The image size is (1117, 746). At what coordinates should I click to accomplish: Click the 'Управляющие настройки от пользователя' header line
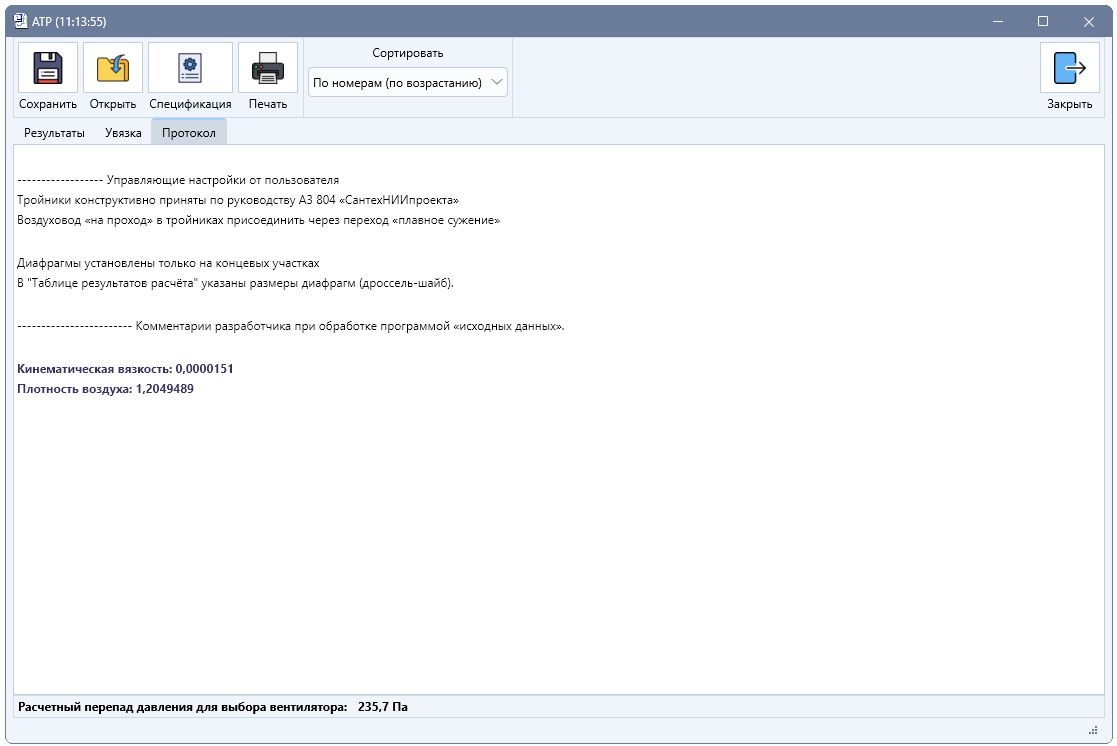pyautogui.click(x=178, y=180)
